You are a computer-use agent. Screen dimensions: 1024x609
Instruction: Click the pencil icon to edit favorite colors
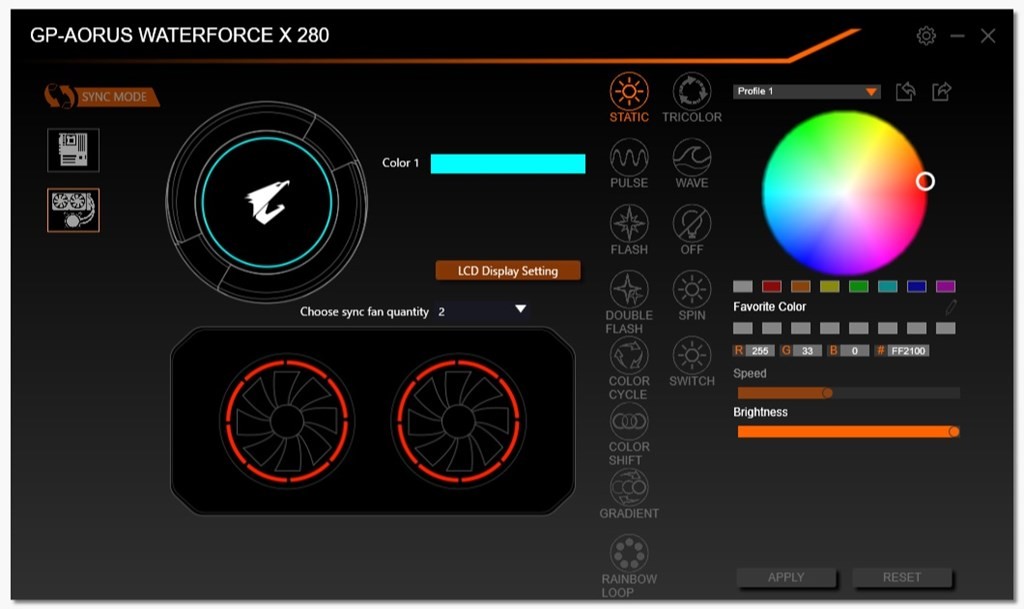tap(951, 307)
